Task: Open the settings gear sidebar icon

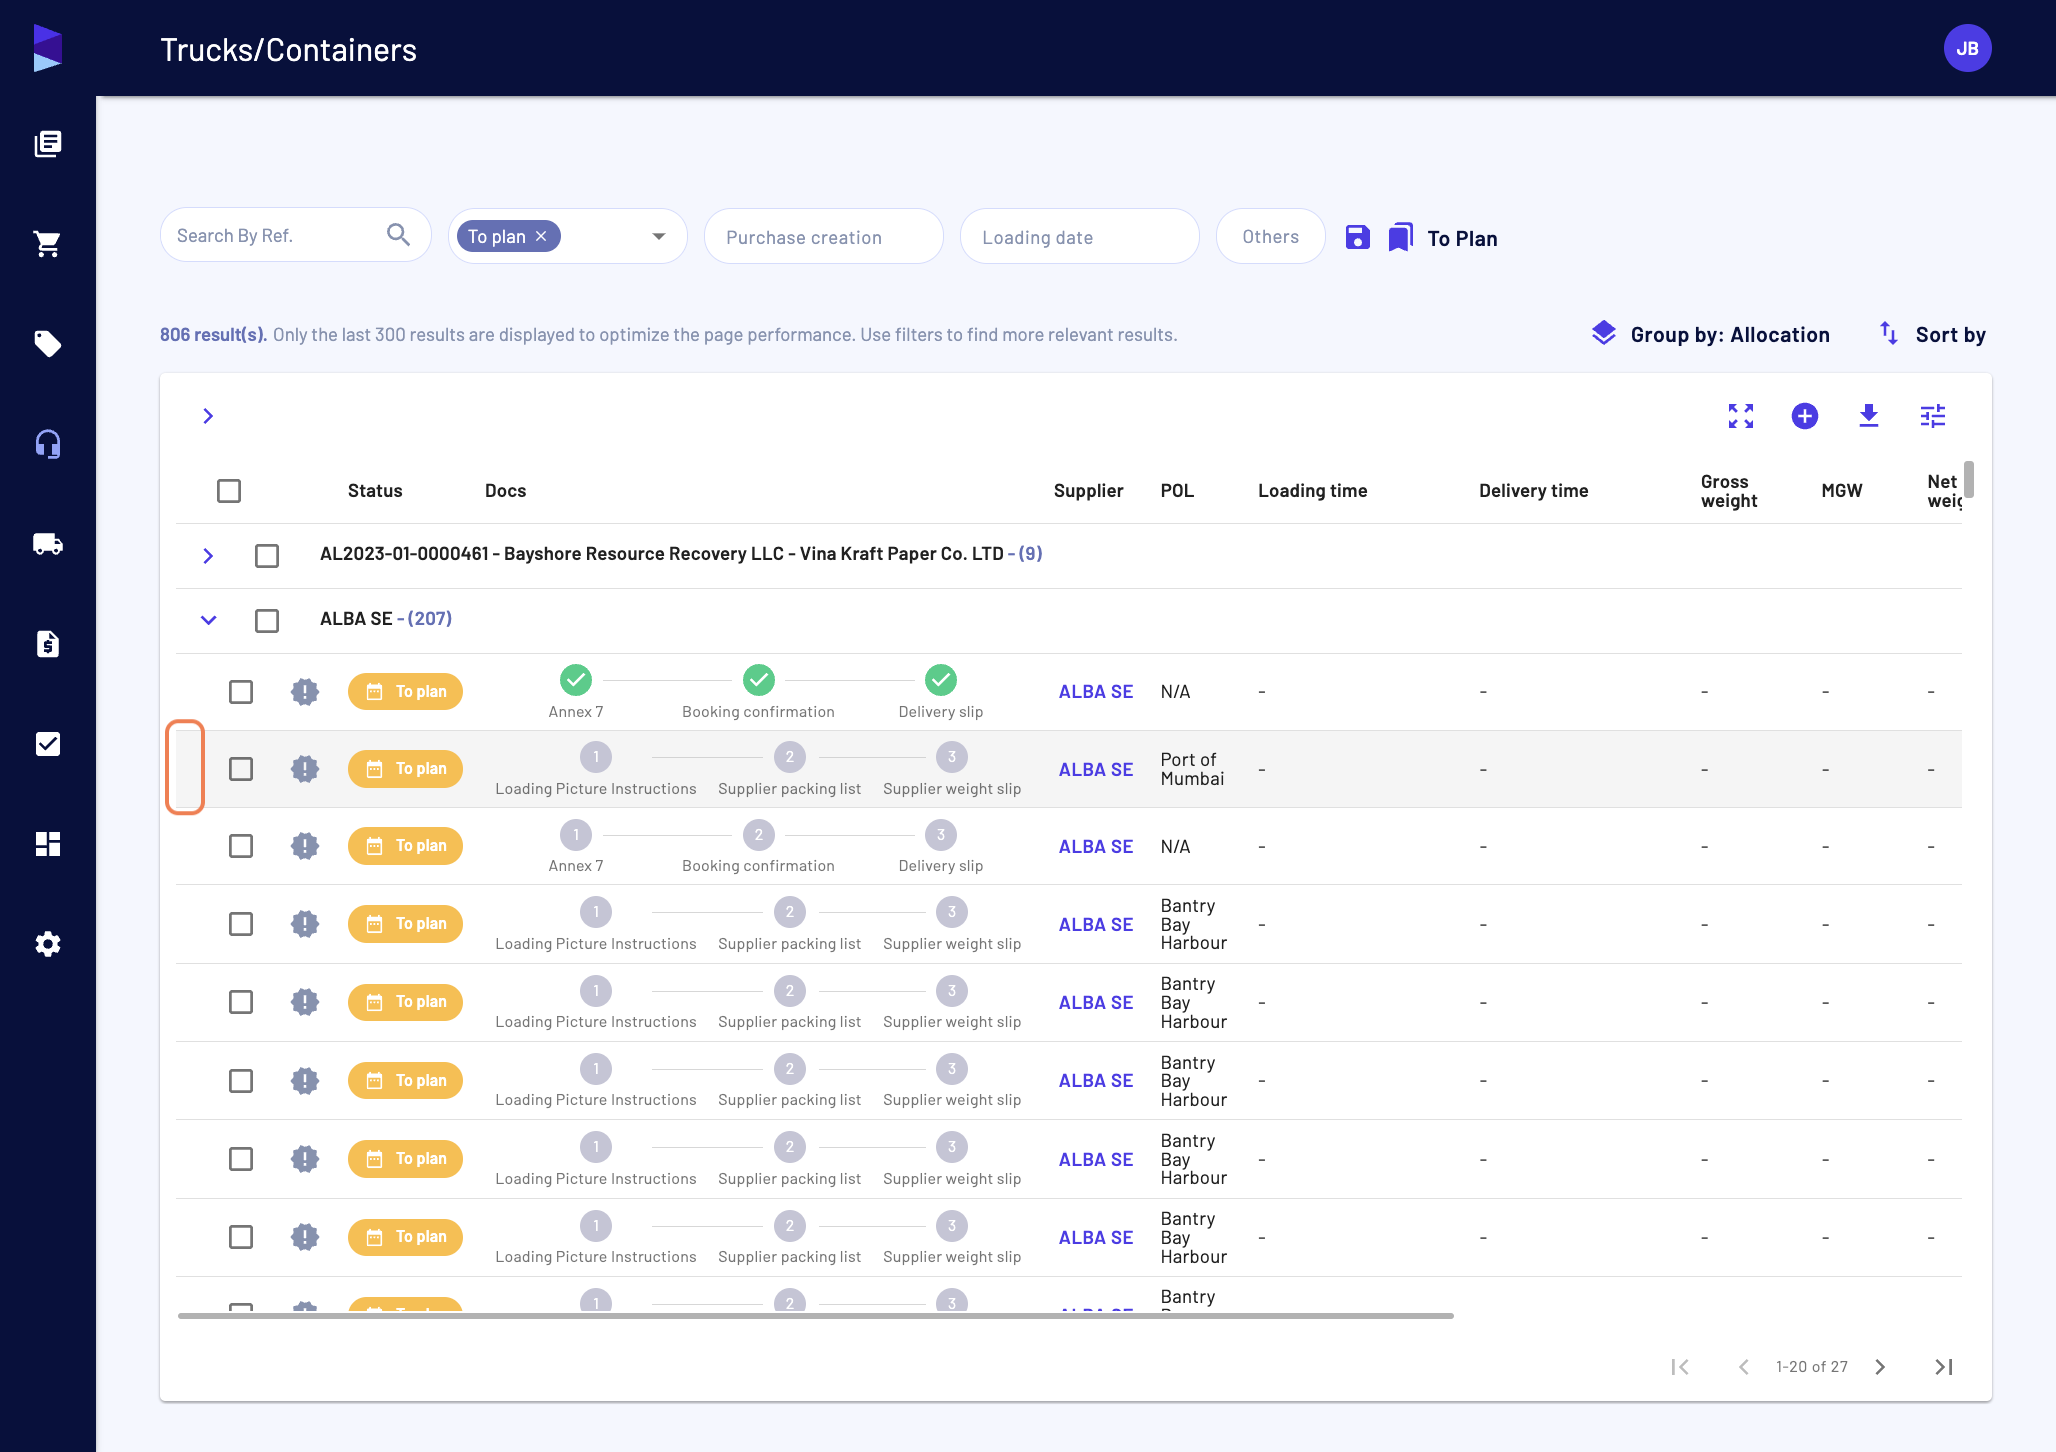Action: click(48, 944)
